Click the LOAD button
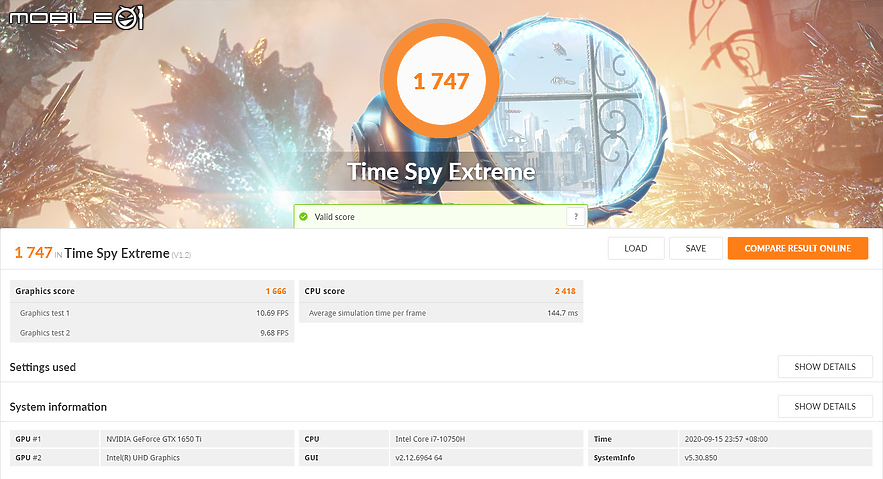The width and height of the screenshot is (883, 479). 636,248
